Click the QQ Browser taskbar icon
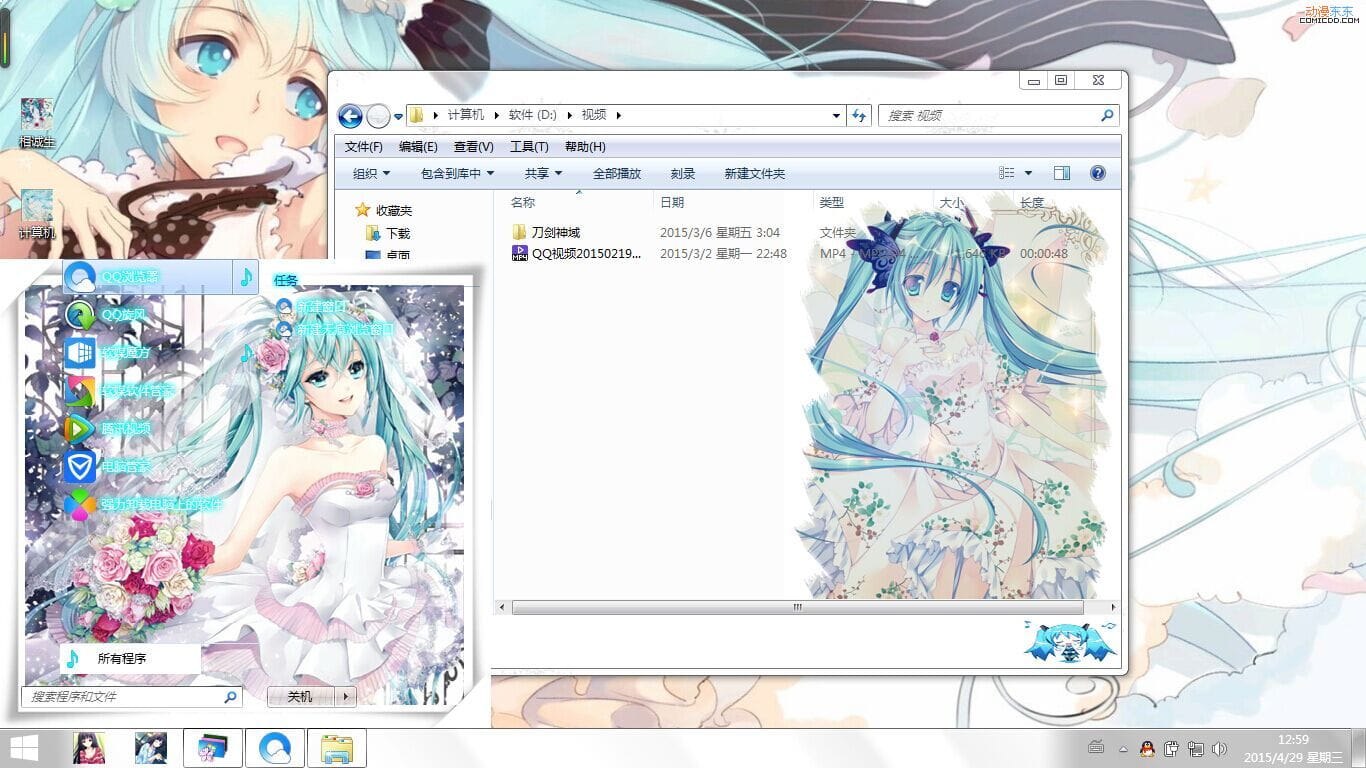 point(274,748)
